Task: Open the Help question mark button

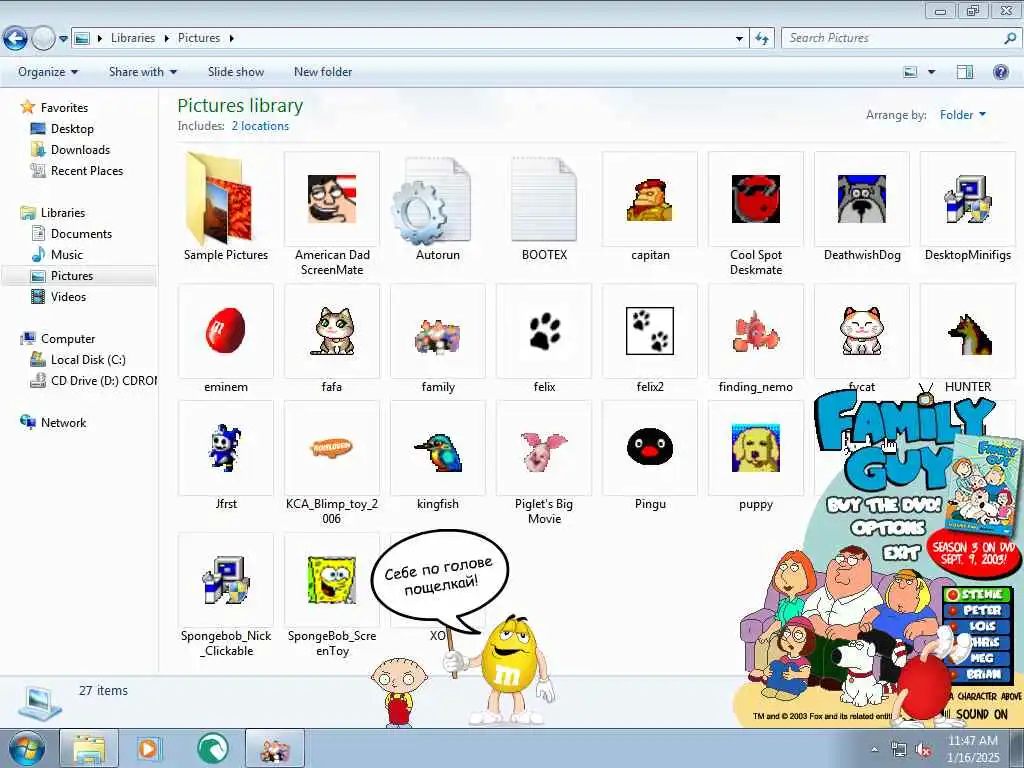Action: coord(1000,72)
